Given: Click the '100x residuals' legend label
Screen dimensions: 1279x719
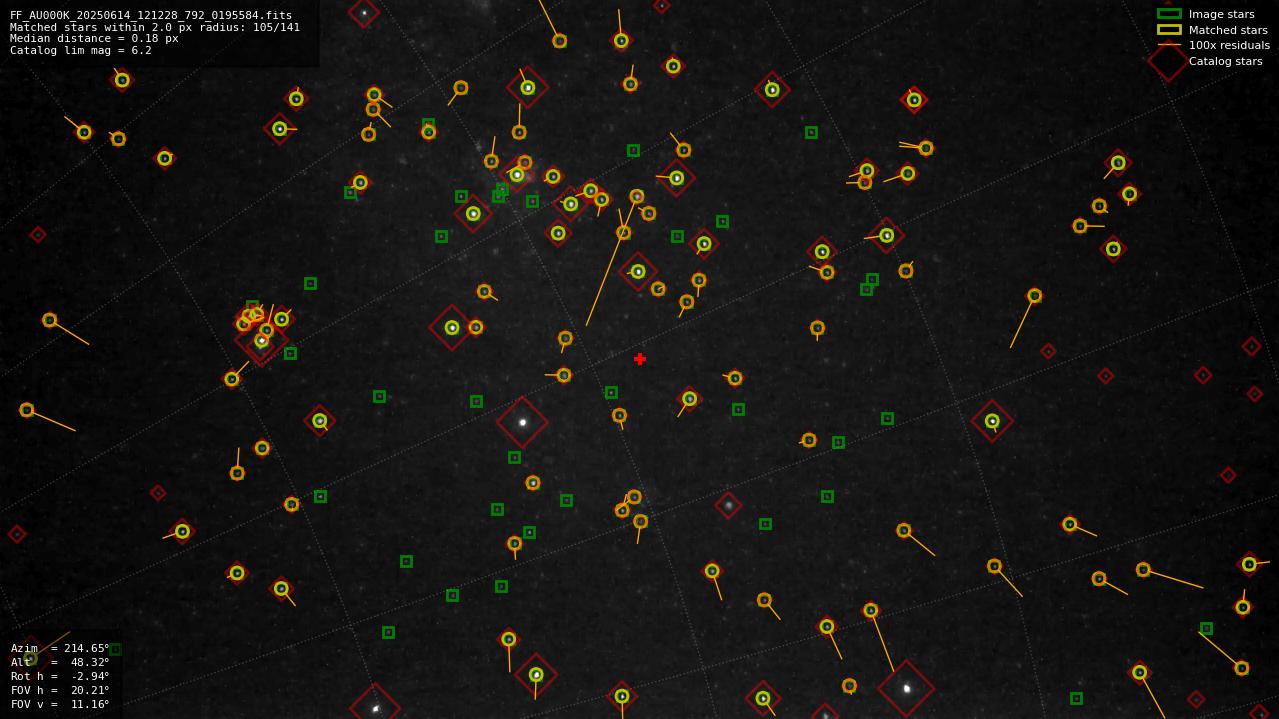Looking at the screenshot, I should pos(1229,45).
